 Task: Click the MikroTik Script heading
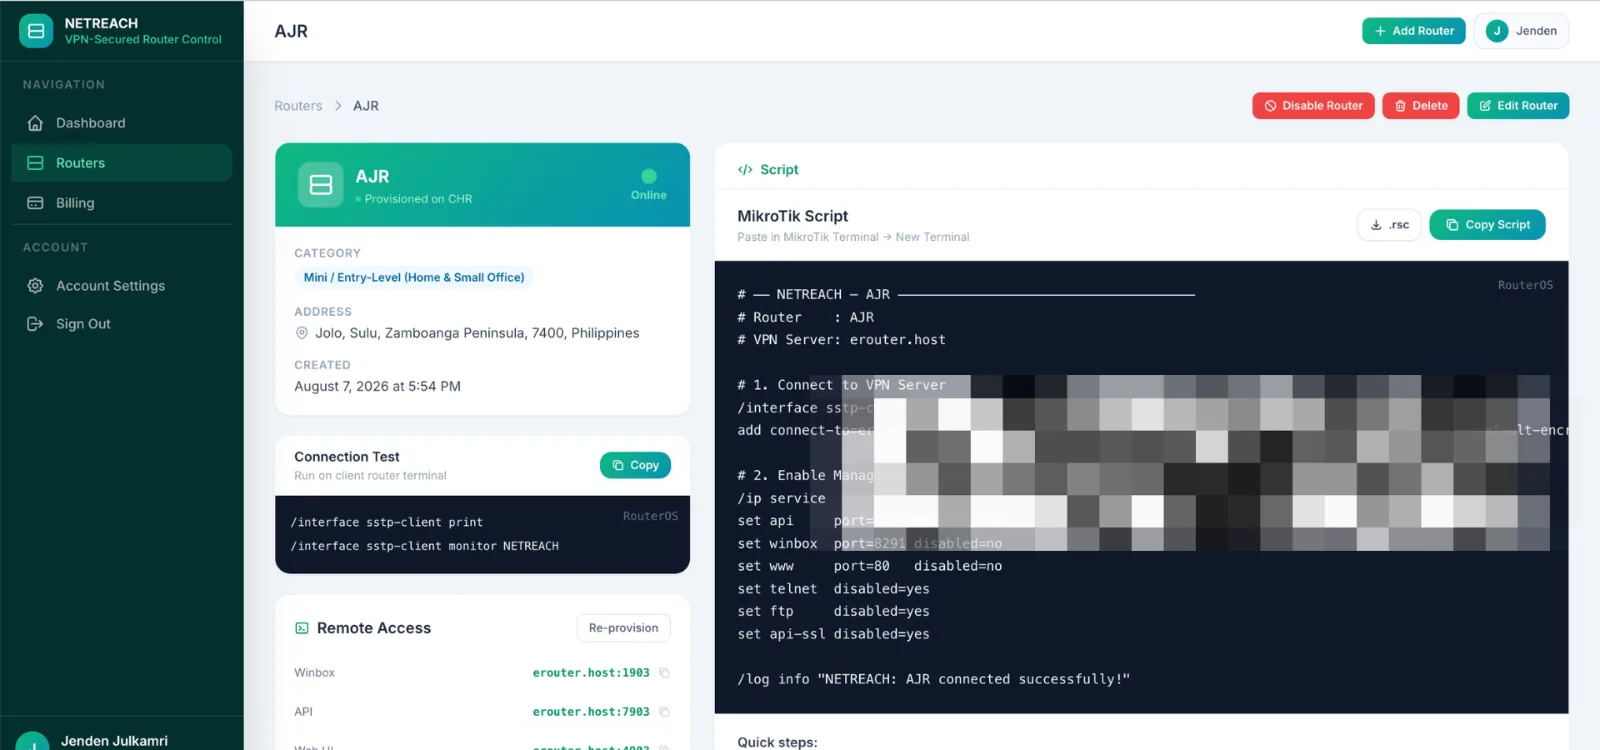(792, 216)
